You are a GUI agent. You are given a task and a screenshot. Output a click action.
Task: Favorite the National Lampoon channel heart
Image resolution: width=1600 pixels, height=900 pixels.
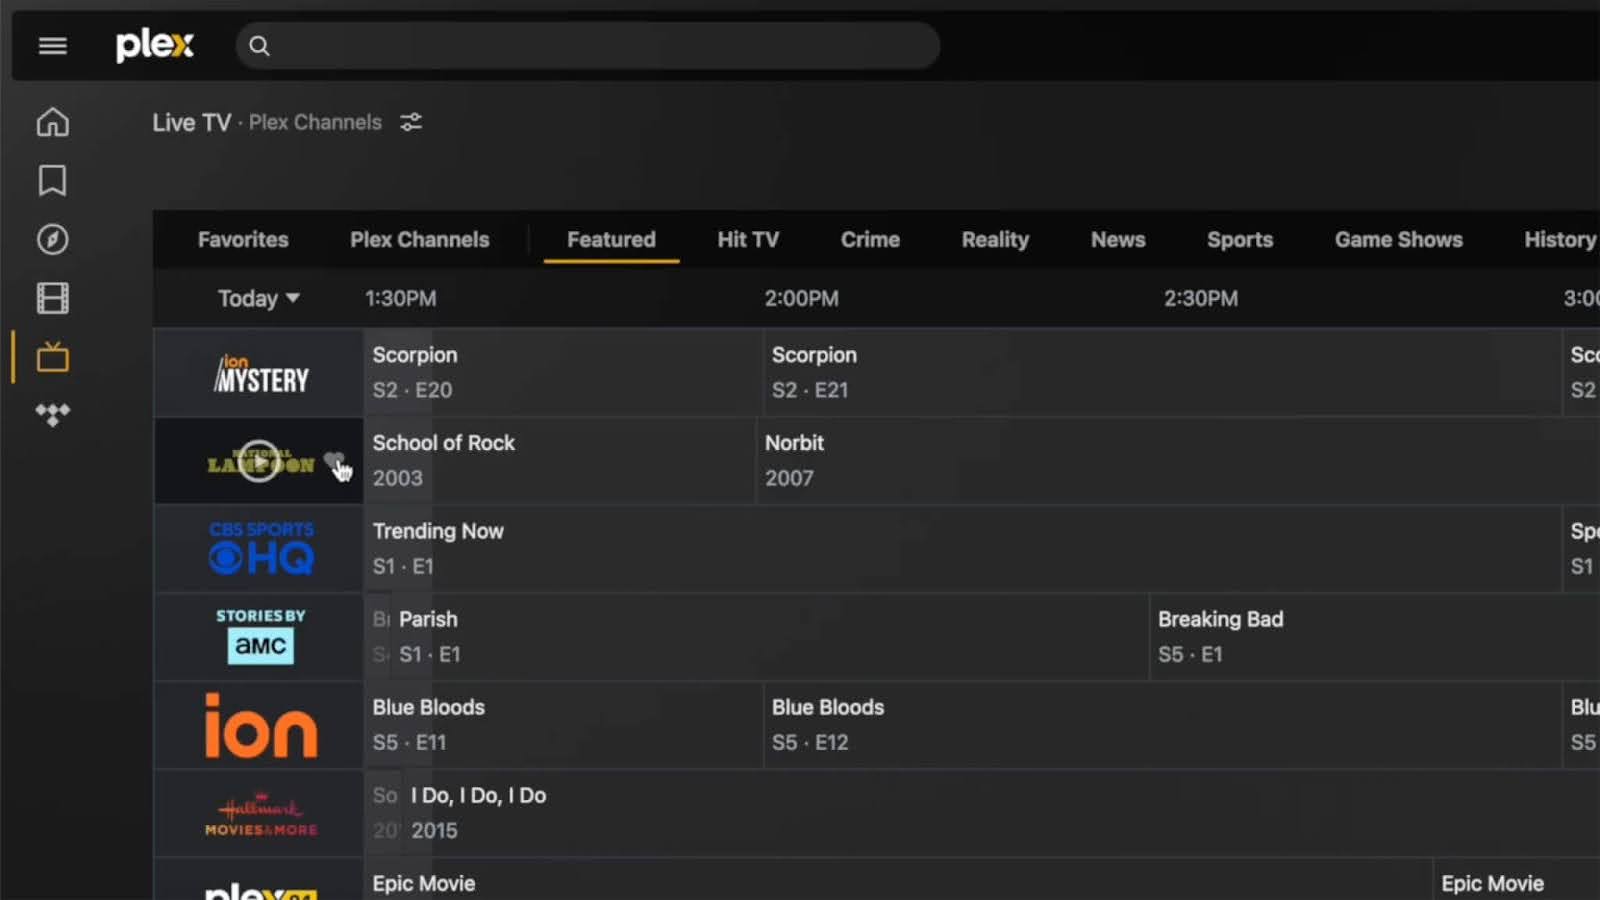point(333,461)
